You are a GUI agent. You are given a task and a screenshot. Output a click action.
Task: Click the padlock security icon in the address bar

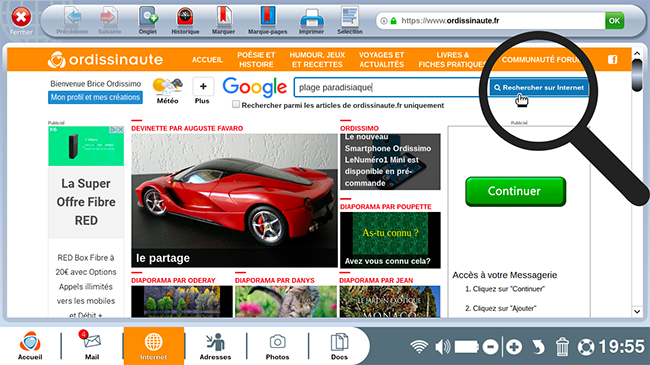coord(393,21)
